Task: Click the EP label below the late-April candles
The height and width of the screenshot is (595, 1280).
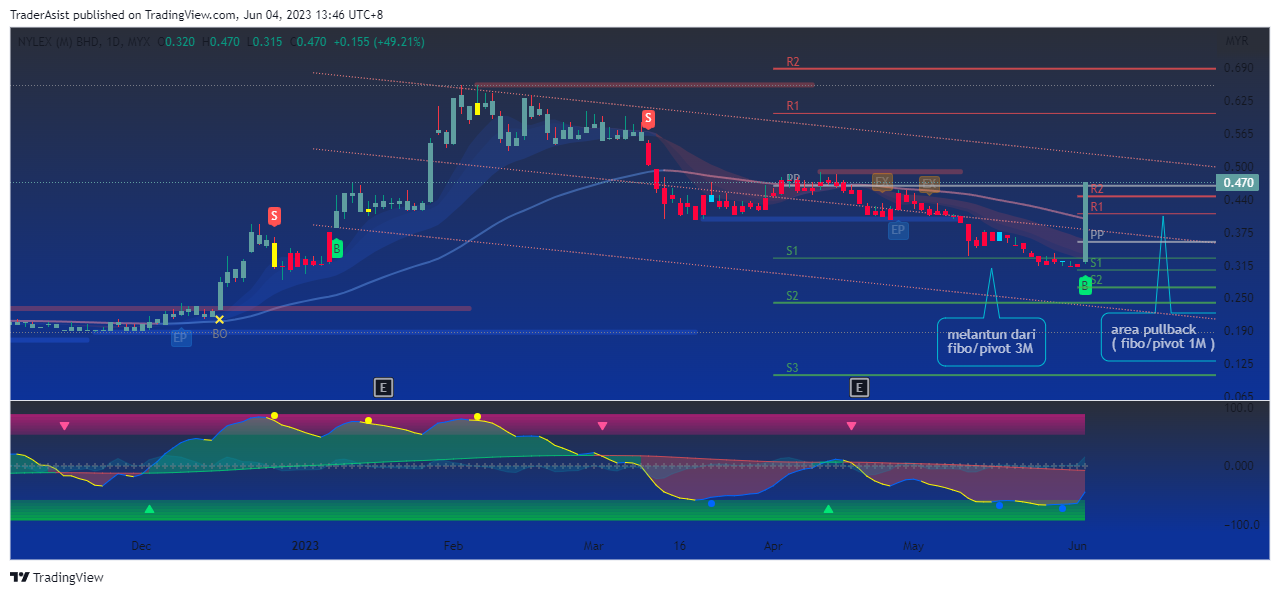Action: coord(898,230)
